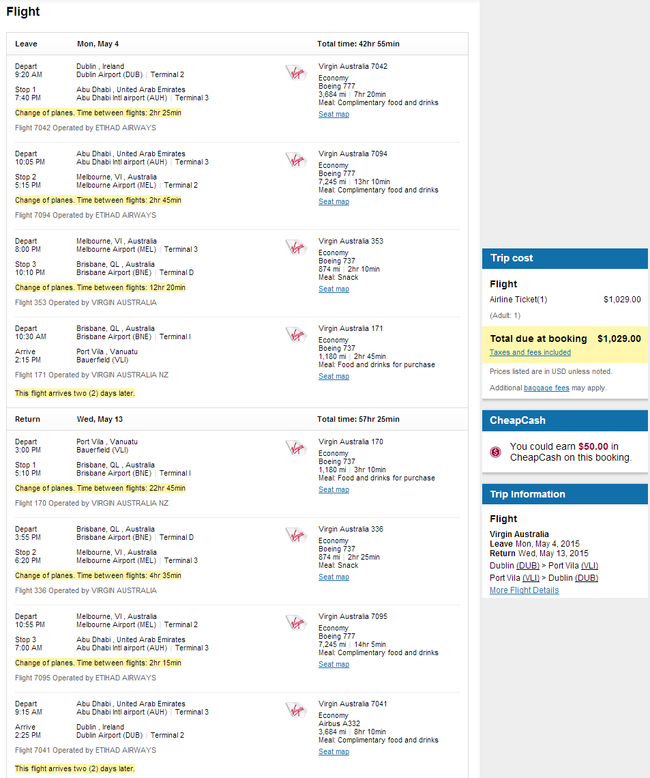Click Virgin Australia logo for flight 7041
The image size is (650, 778).
tap(296, 710)
